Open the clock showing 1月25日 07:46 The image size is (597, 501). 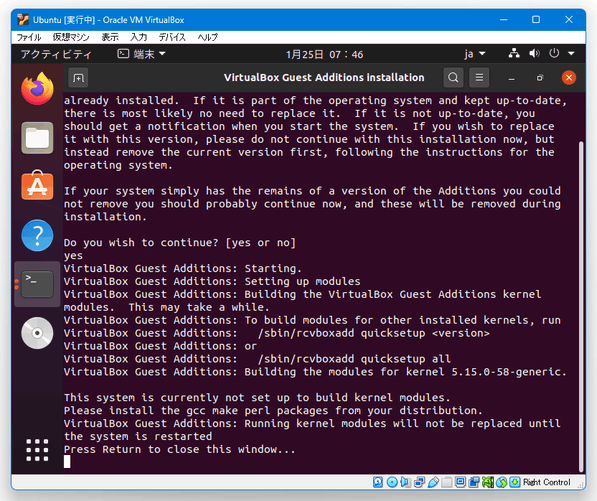(324, 54)
